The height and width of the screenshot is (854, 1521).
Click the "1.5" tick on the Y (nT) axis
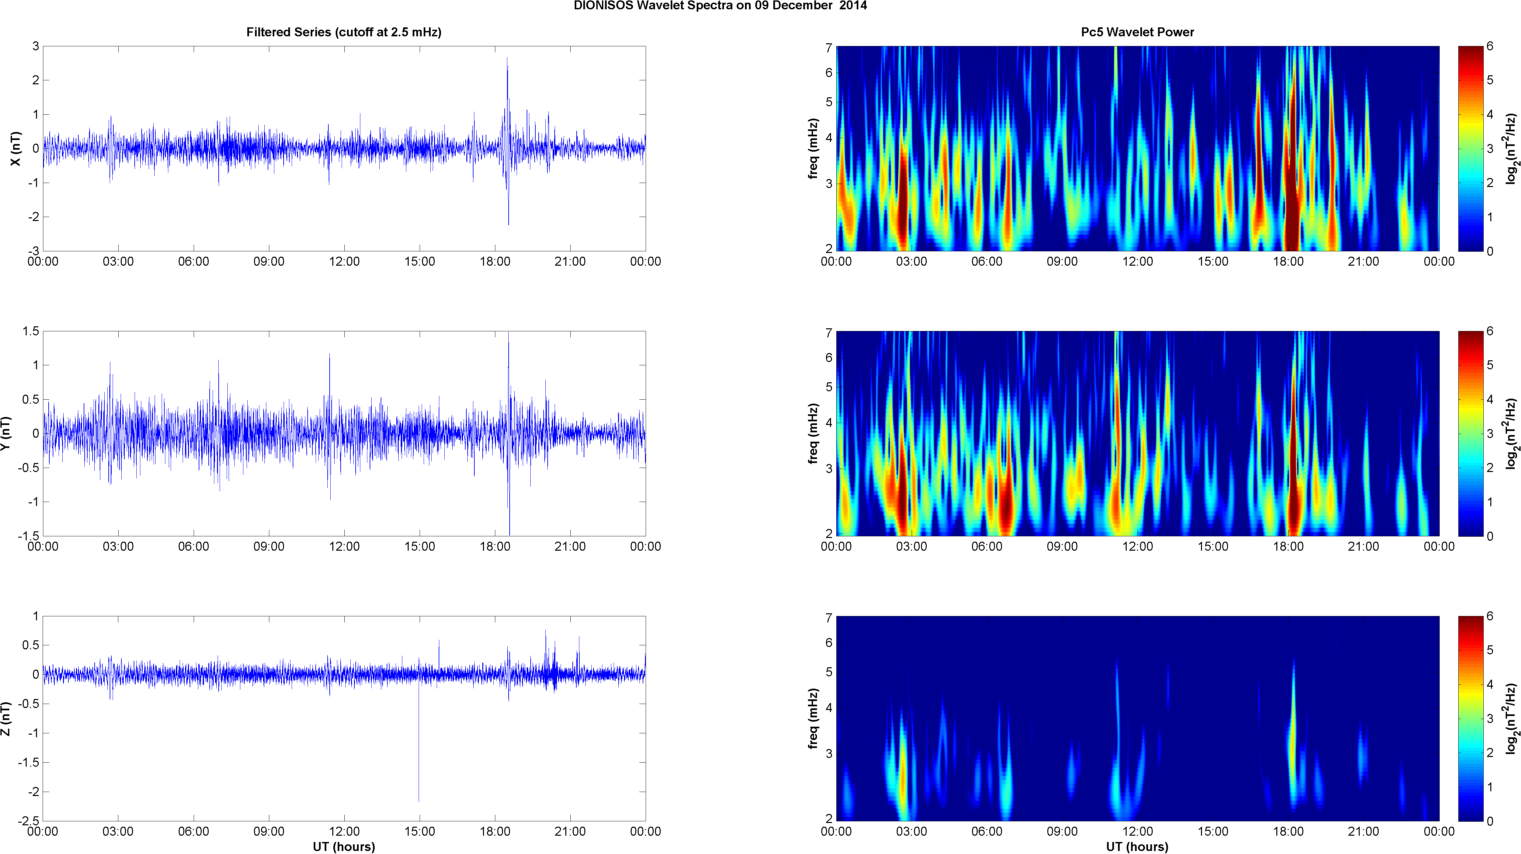[x=31, y=331]
